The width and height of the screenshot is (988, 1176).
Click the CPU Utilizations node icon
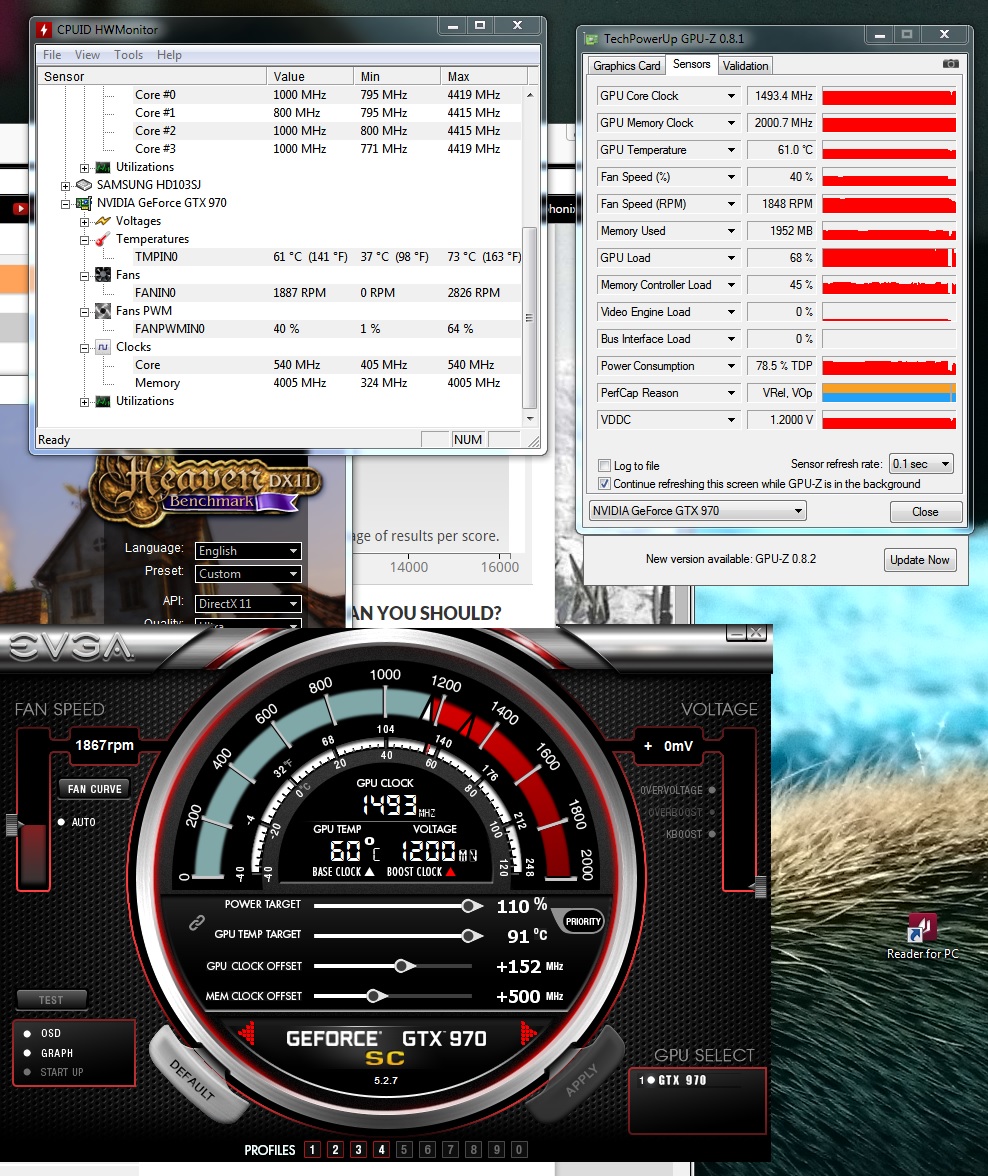click(x=103, y=167)
